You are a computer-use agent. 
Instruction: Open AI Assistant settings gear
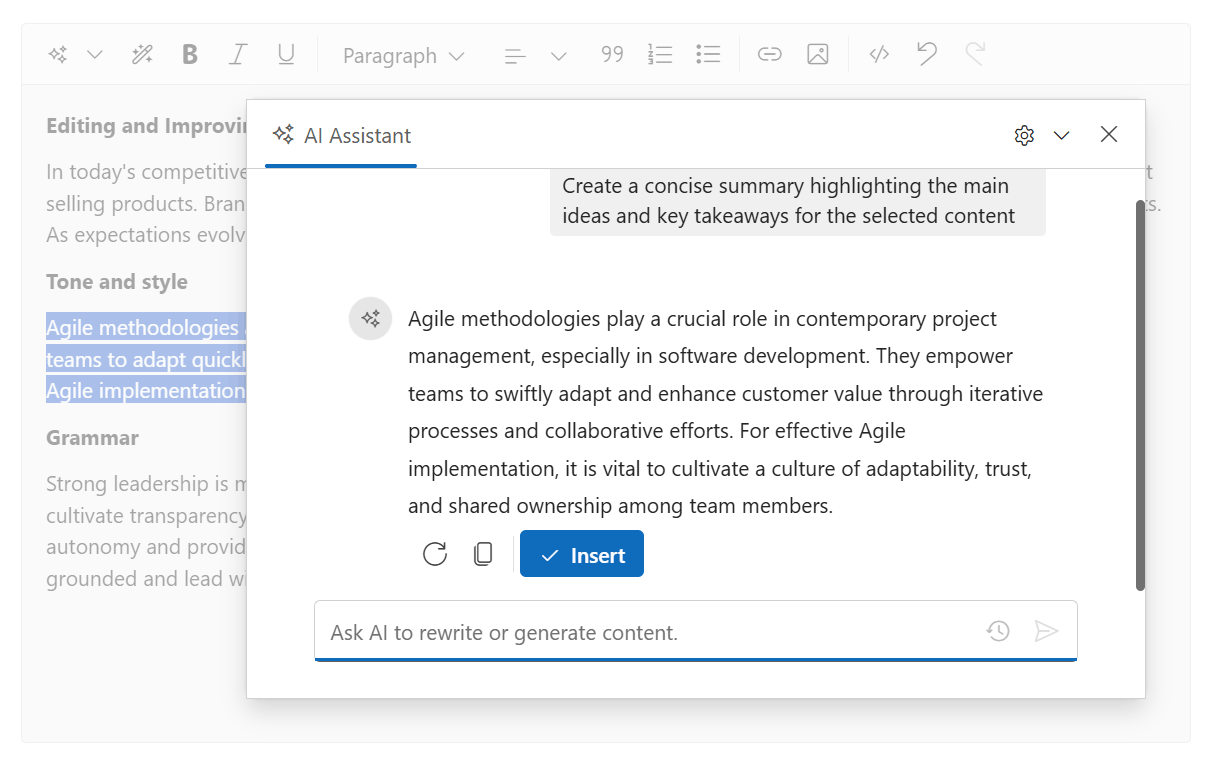[1024, 135]
